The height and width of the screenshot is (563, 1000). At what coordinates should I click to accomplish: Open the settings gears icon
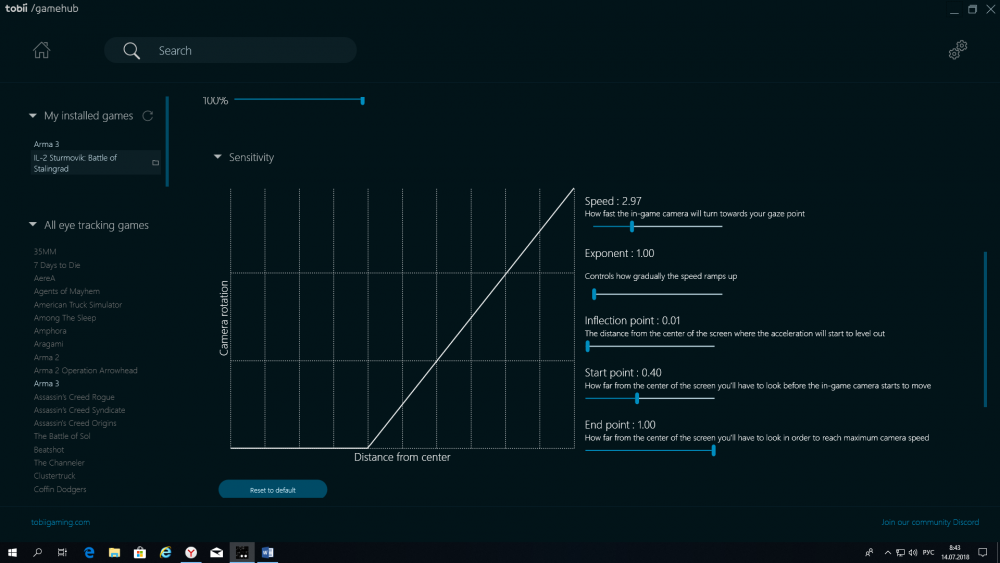coord(958,50)
